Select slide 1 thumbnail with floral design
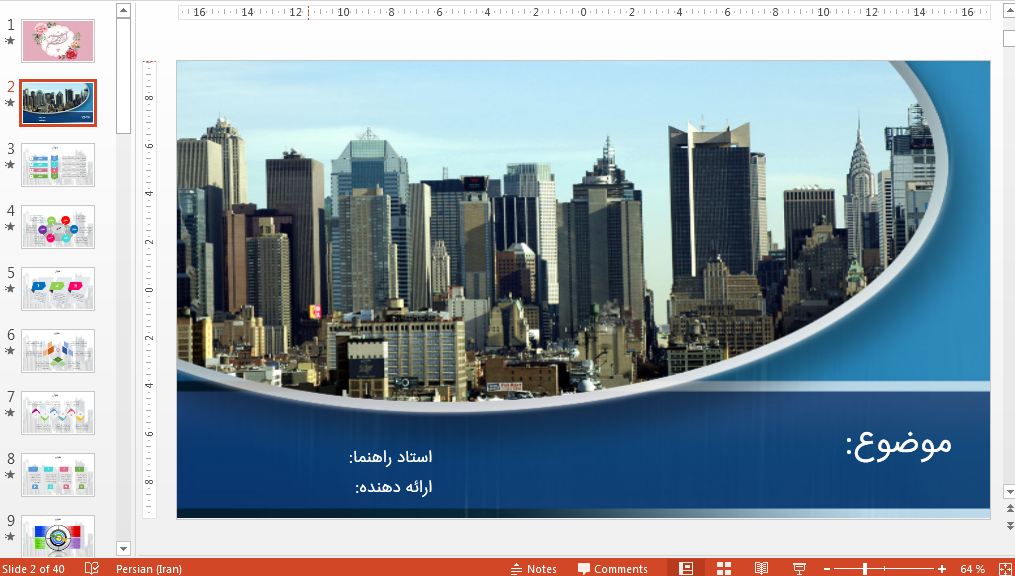This screenshot has width=1015, height=576. coord(58,41)
